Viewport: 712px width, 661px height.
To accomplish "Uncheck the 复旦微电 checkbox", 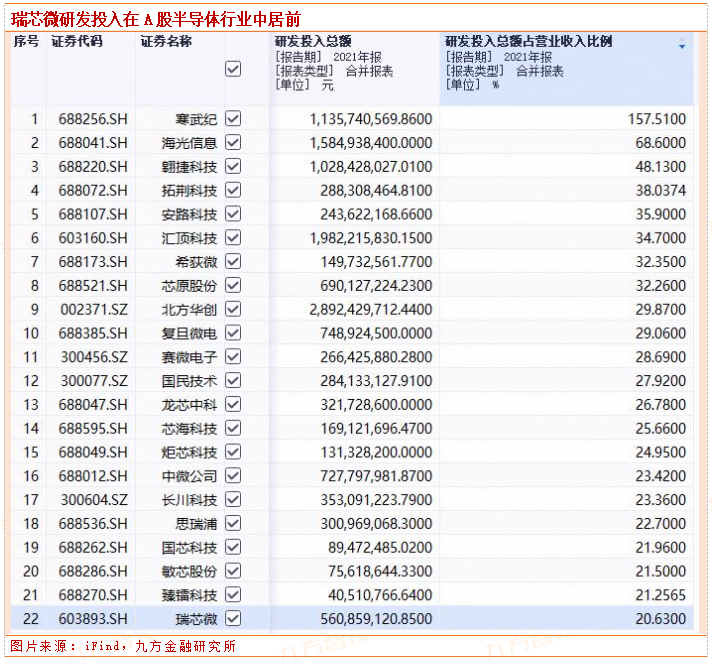I will pos(233,333).
